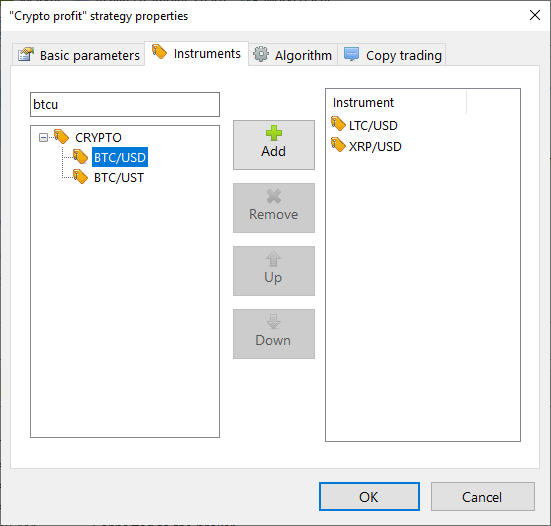Click the CRYPTO group tag icon
551x526 pixels.
pyautogui.click(x=61, y=137)
